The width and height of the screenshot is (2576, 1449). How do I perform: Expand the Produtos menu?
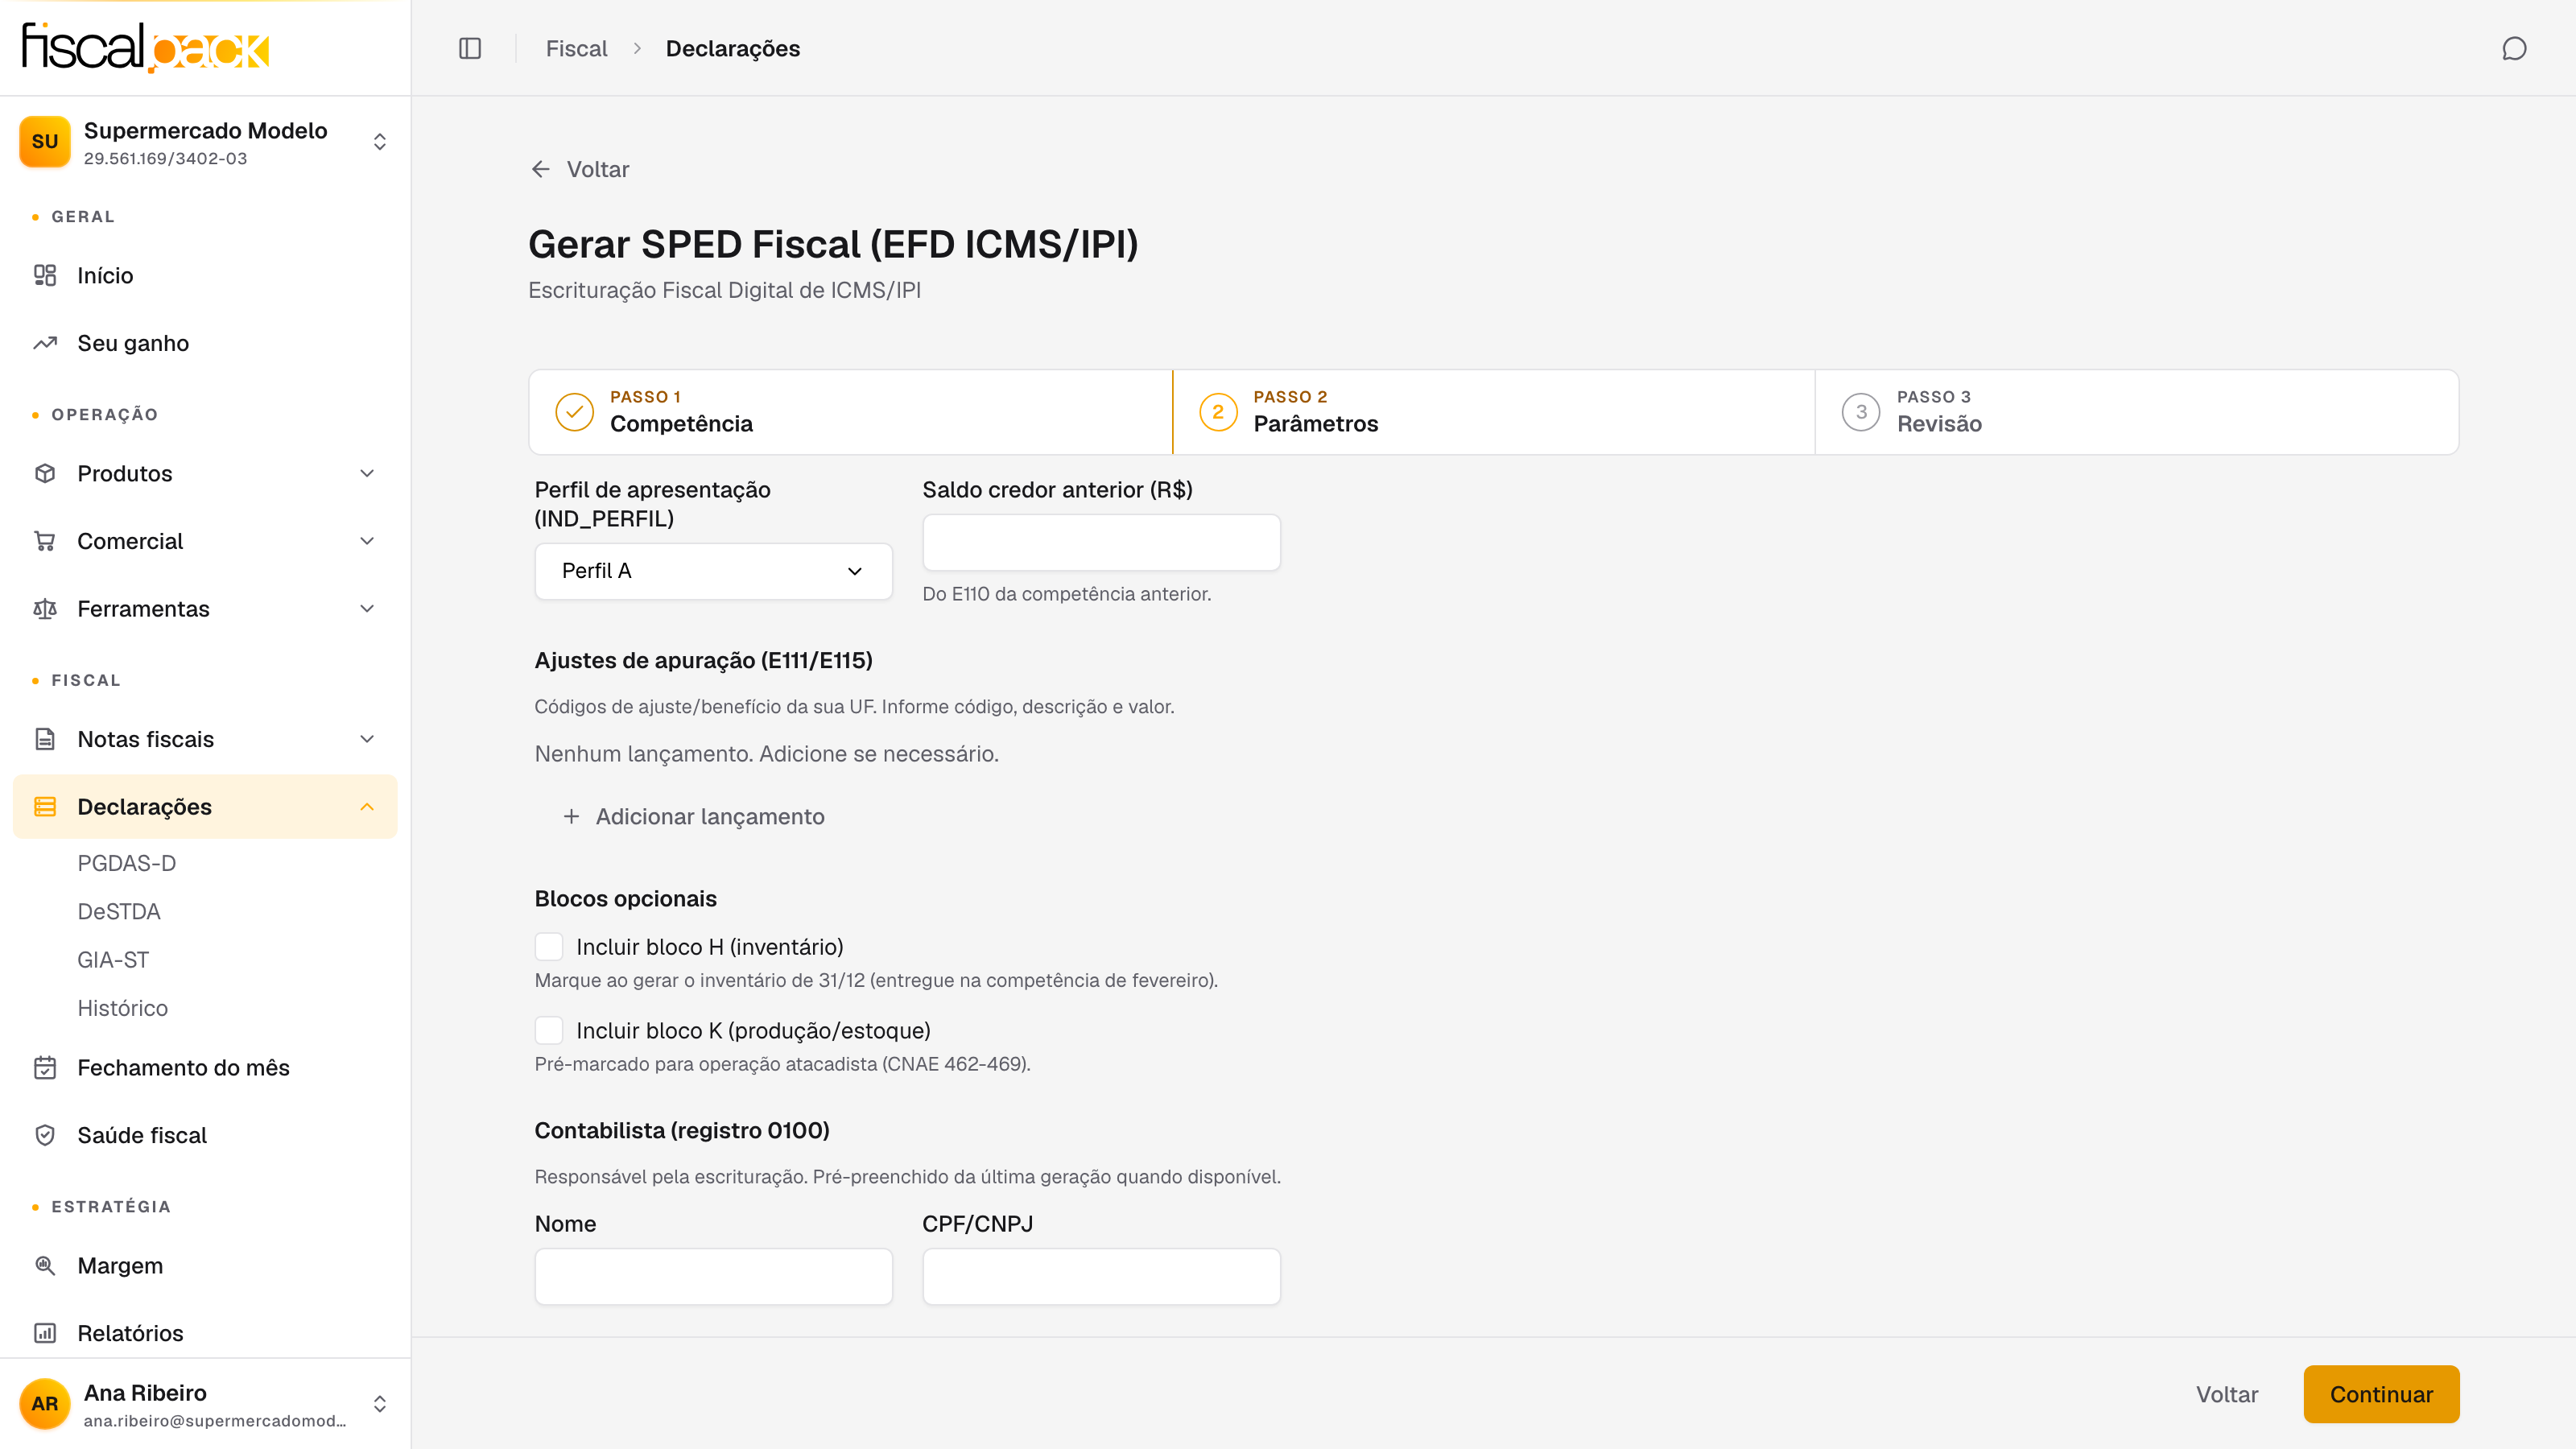205,473
